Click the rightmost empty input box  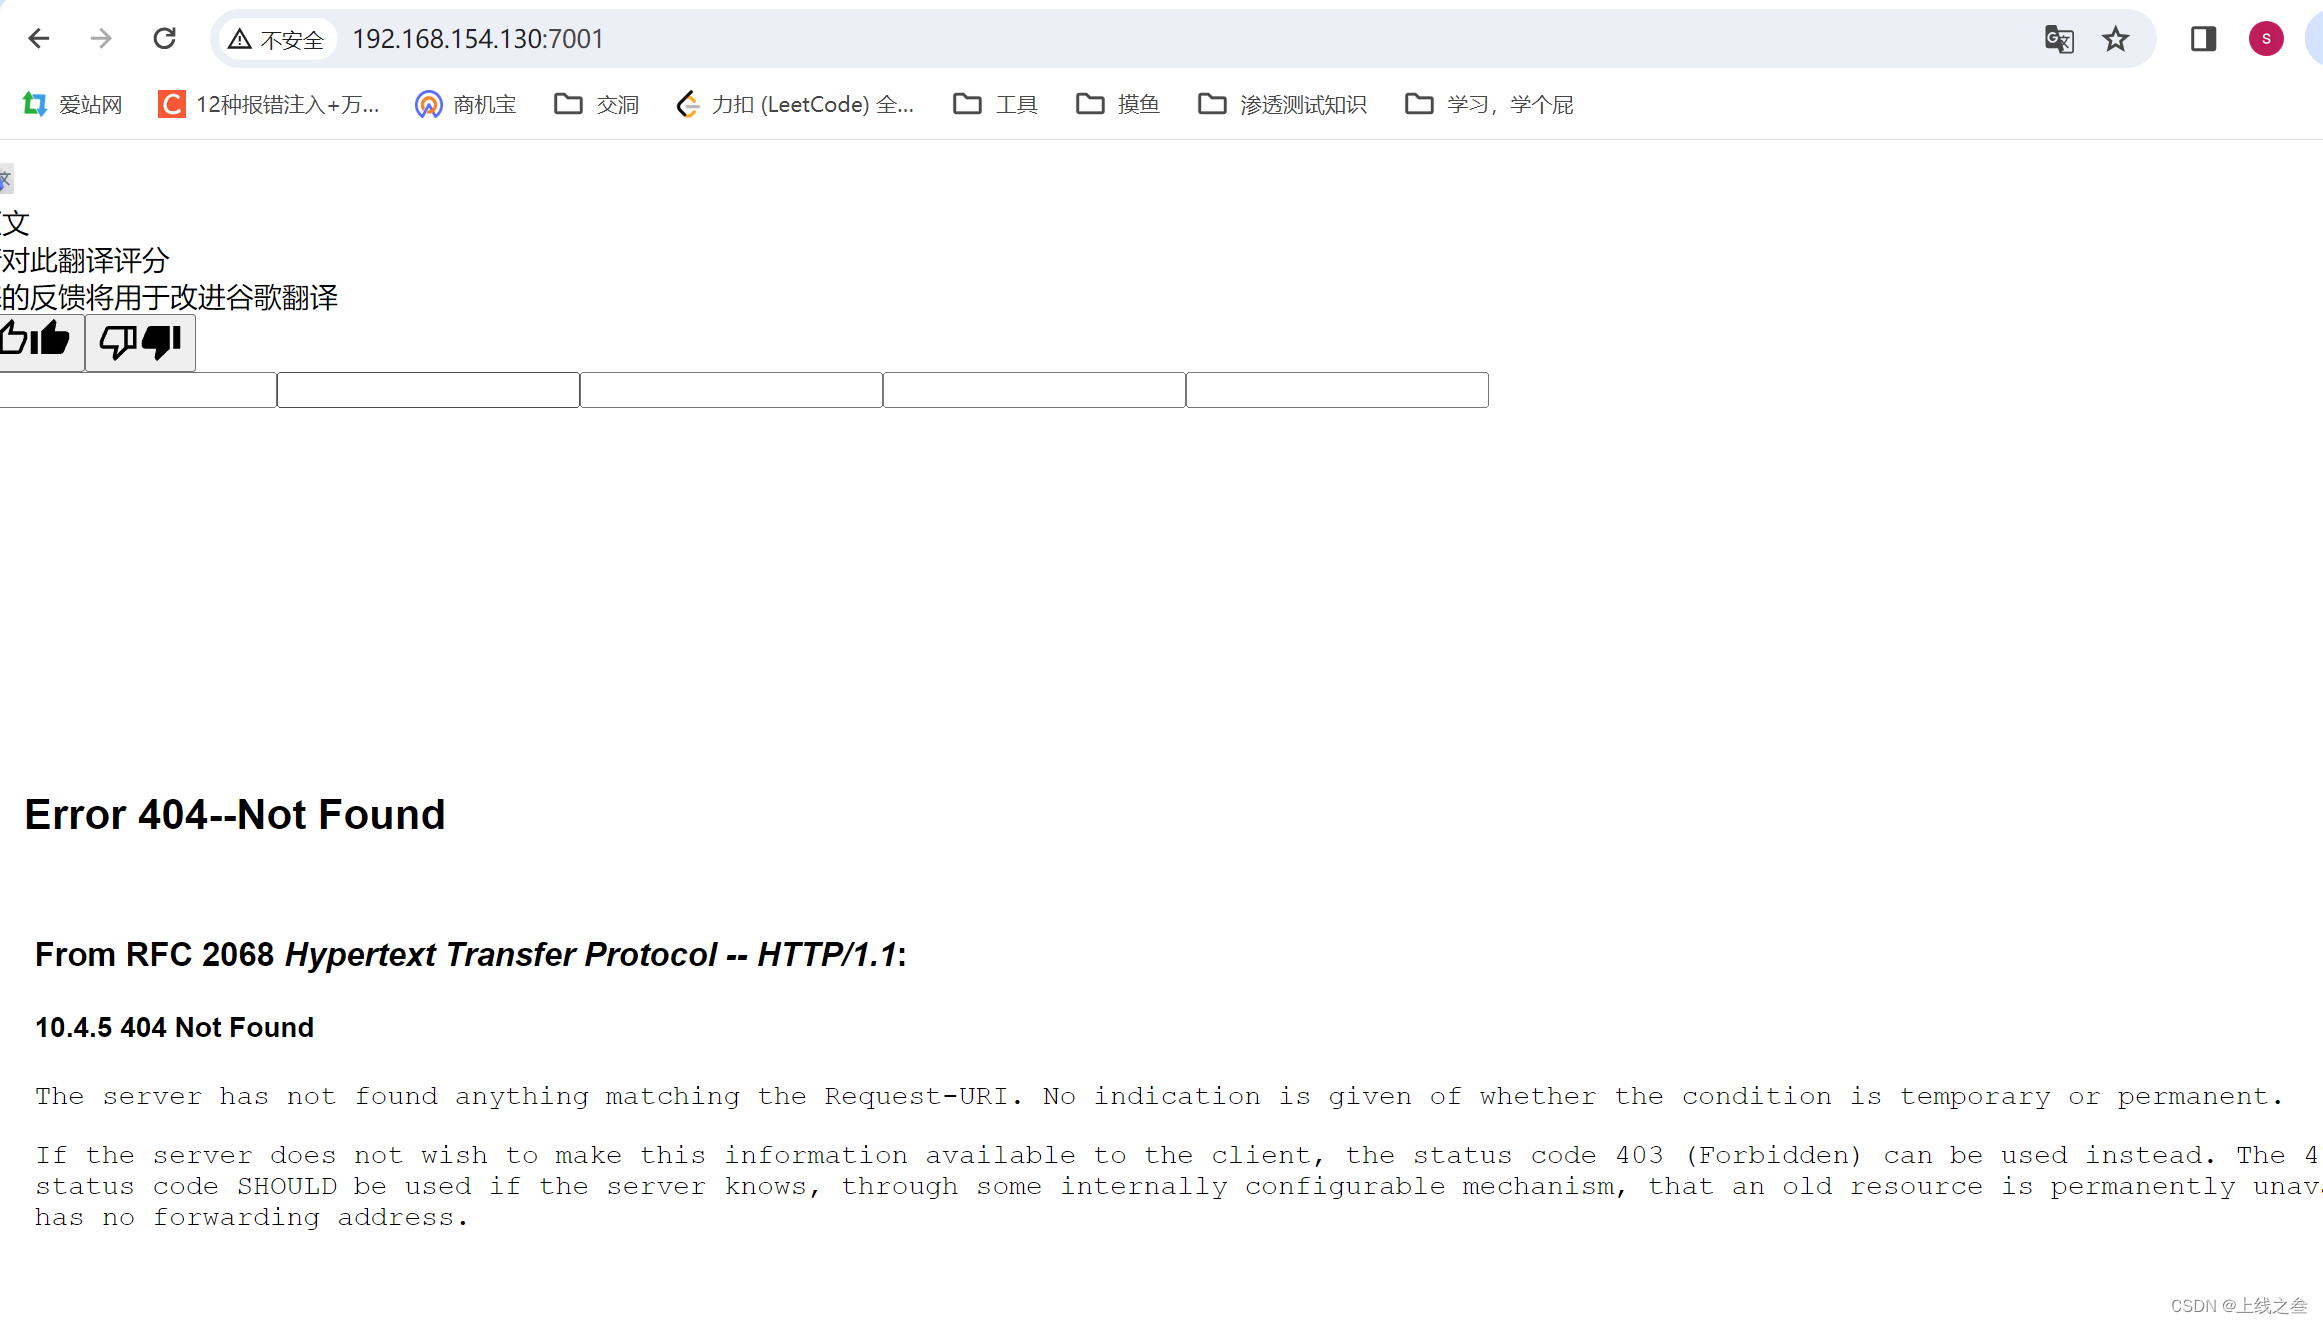point(1337,390)
